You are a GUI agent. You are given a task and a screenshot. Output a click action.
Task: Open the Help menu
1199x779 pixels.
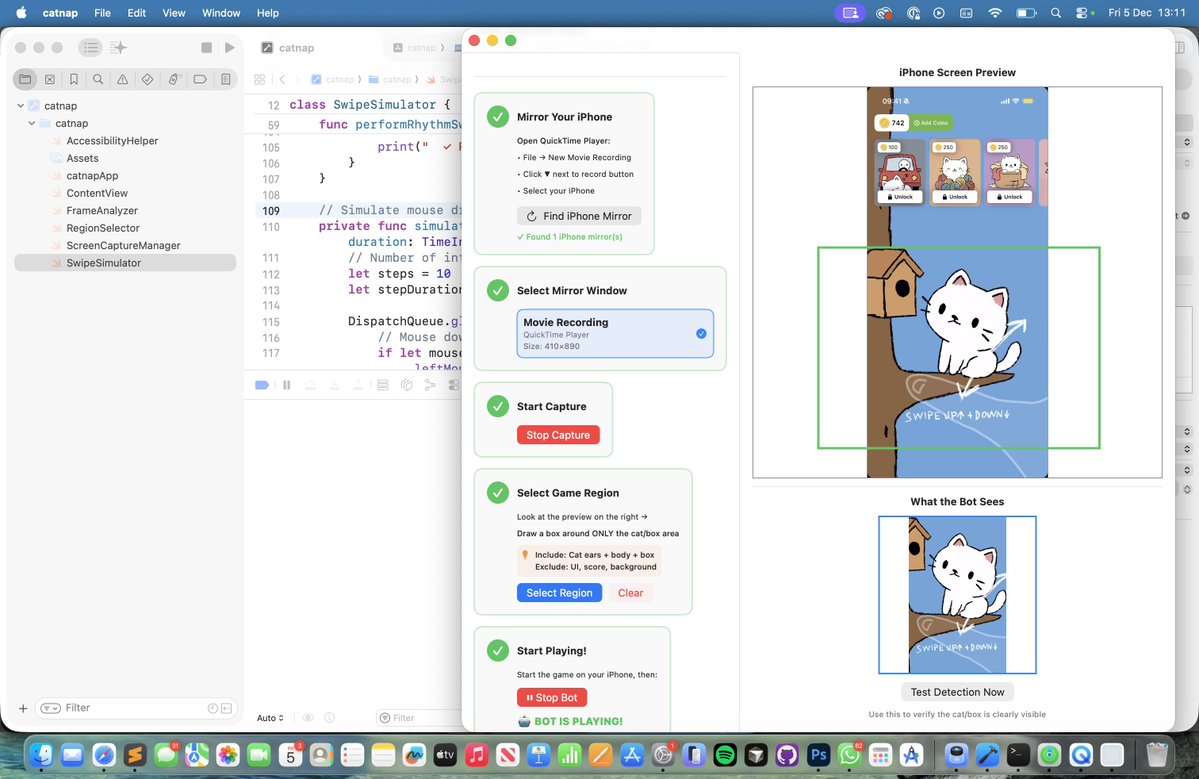point(268,13)
